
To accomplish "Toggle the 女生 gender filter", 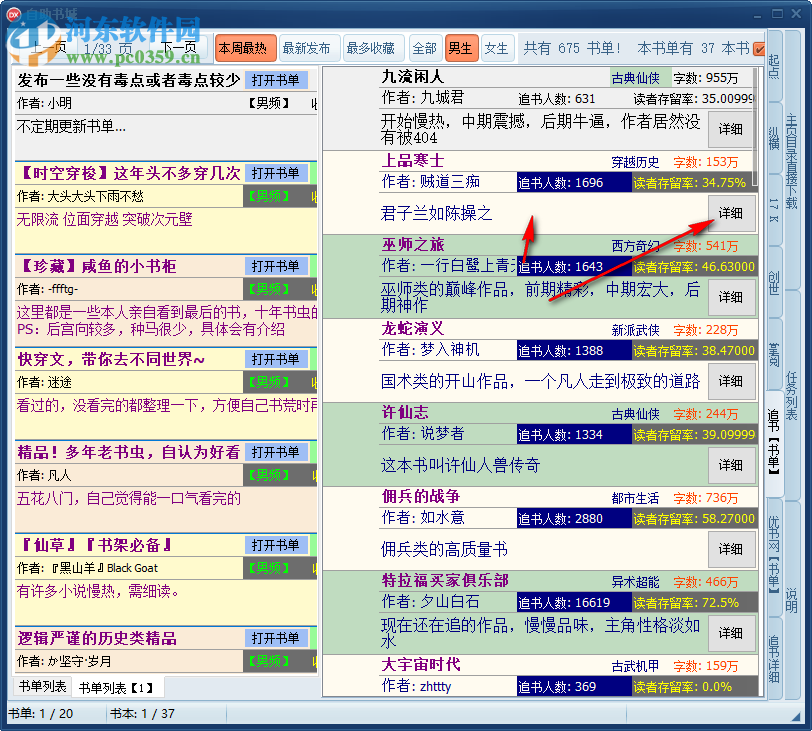I will click(496, 47).
